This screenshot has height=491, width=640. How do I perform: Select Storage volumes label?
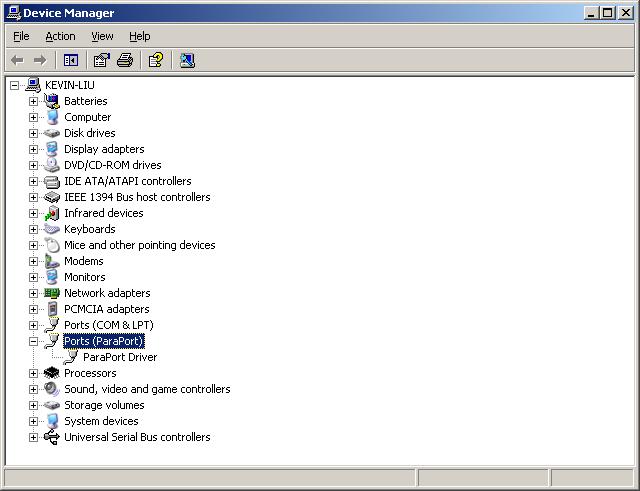pos(104,405)
